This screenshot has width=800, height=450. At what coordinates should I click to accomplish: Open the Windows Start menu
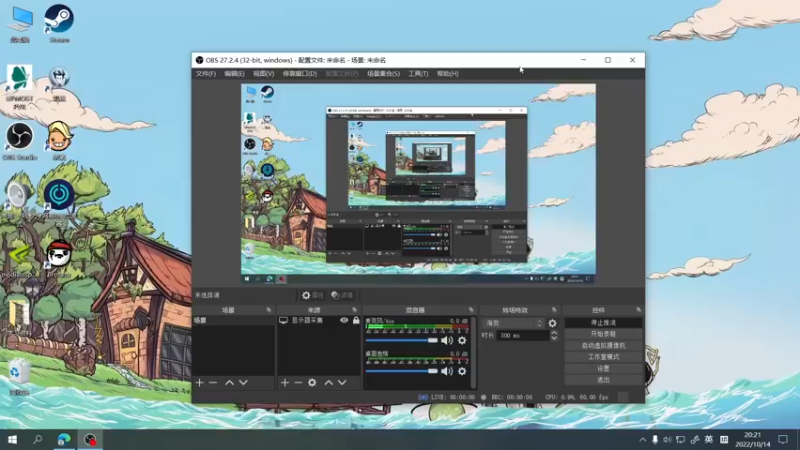pos(12,439)
